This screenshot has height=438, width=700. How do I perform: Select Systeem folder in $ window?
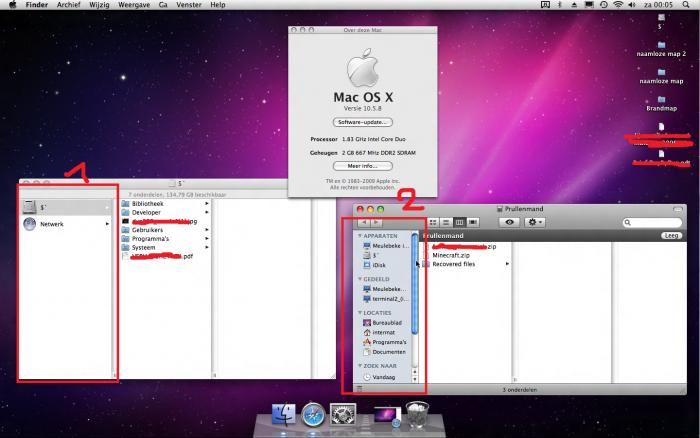[138, 247]
